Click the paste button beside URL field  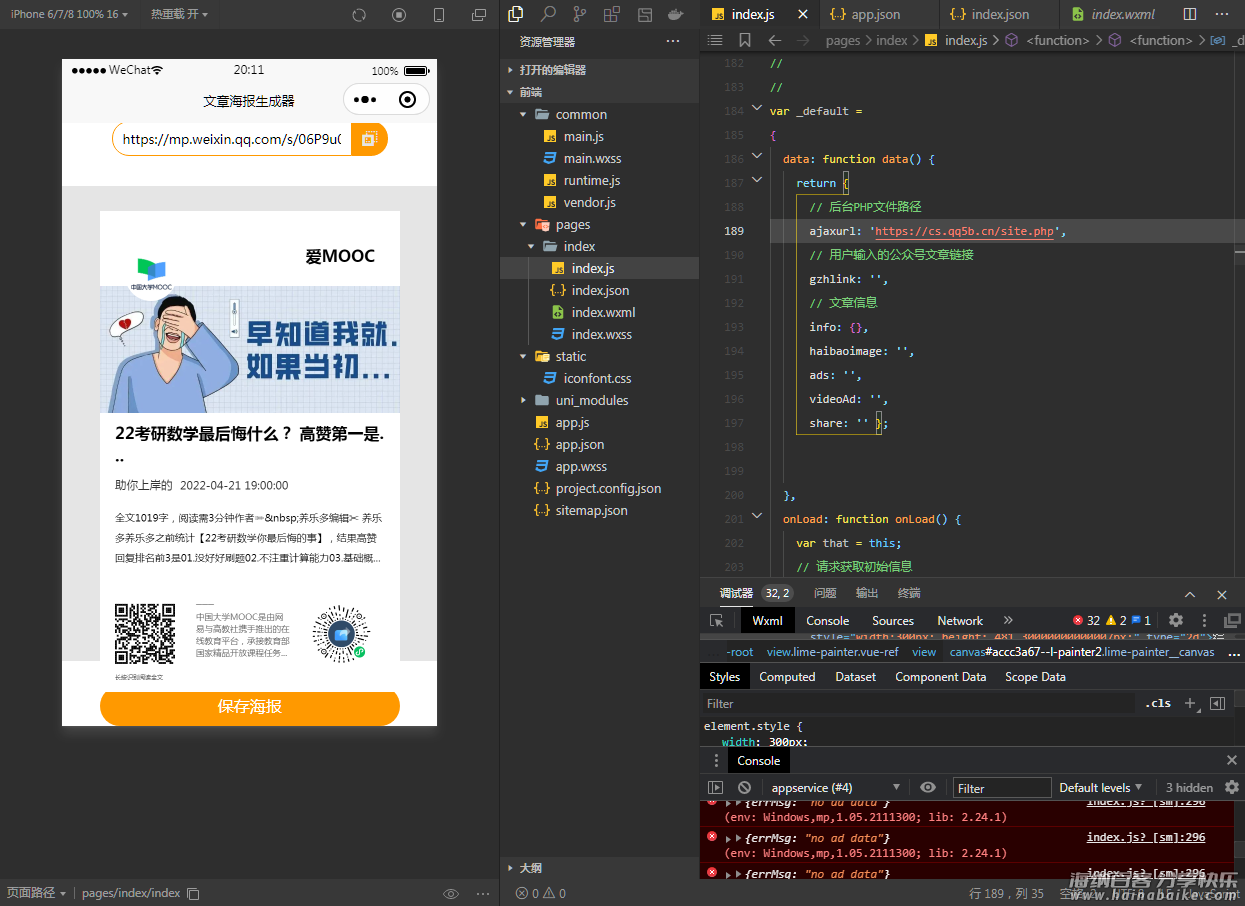pos(369,139)
